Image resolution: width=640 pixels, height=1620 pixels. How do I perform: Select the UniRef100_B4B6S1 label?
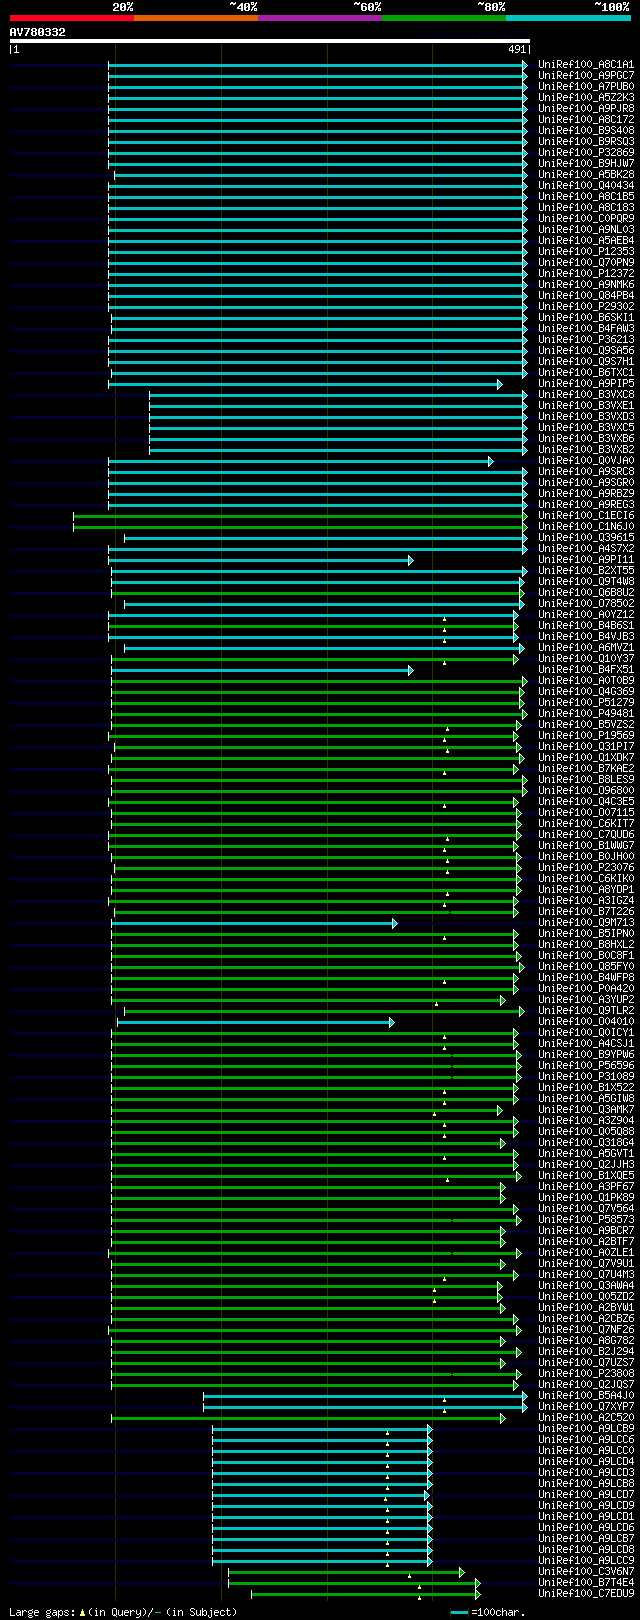586,626
